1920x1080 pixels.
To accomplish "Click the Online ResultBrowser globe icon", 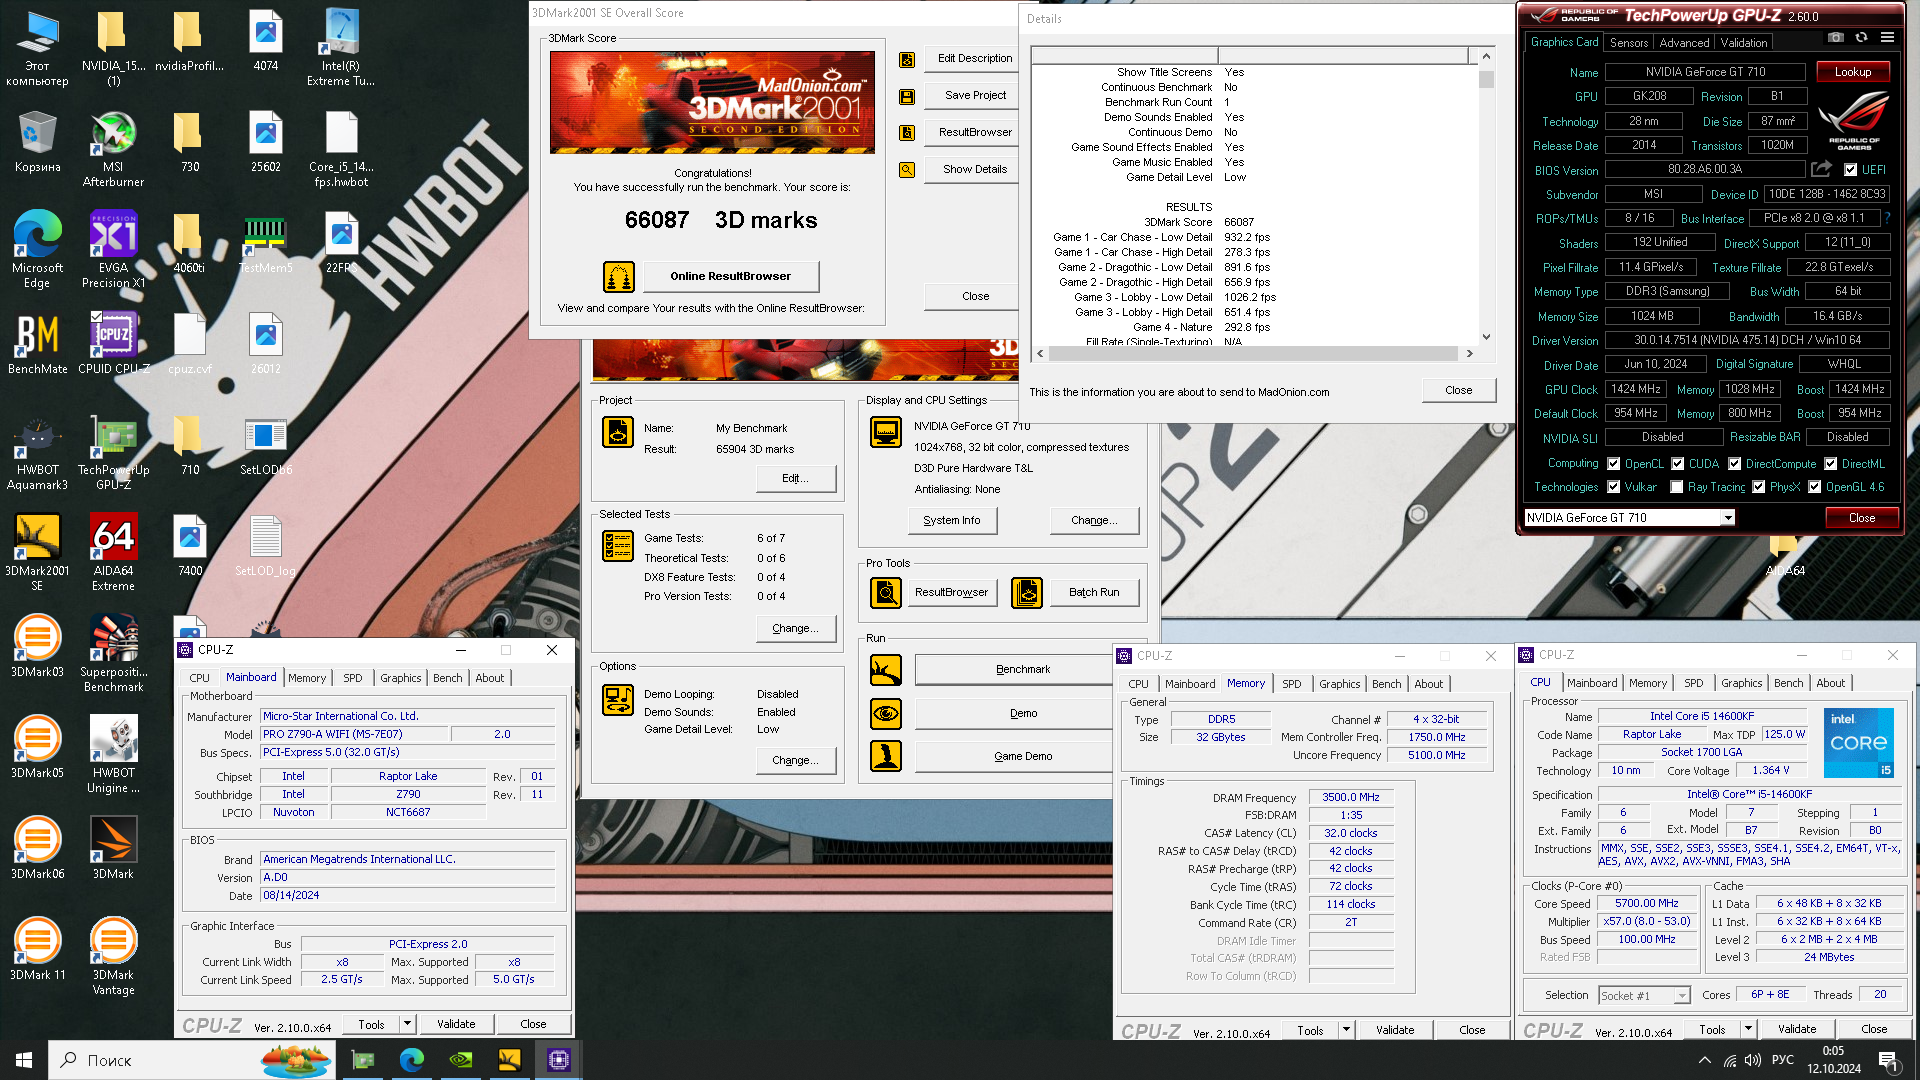I will coord(619,276).
